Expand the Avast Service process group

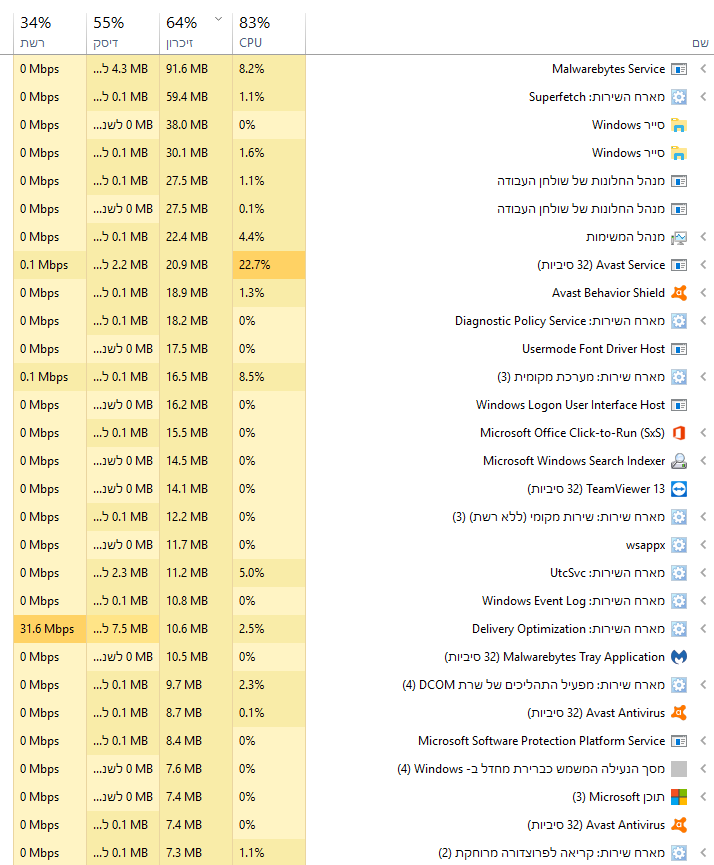(x=704, y=265)
